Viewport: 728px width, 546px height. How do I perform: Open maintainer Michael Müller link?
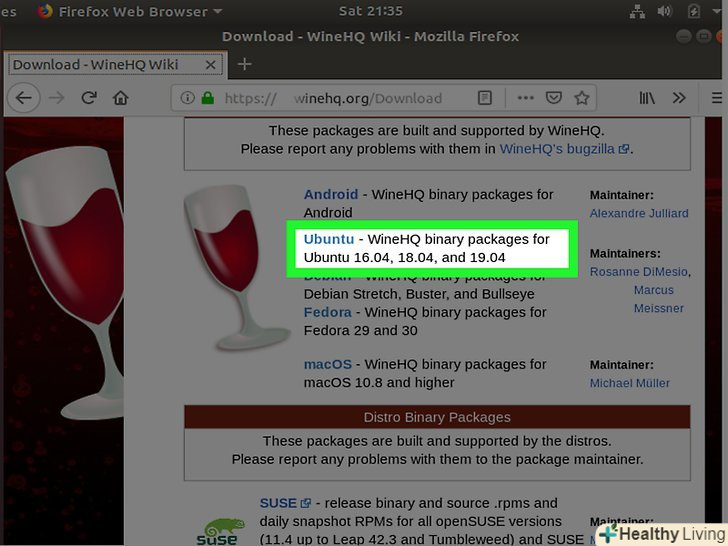click(630, 383)
